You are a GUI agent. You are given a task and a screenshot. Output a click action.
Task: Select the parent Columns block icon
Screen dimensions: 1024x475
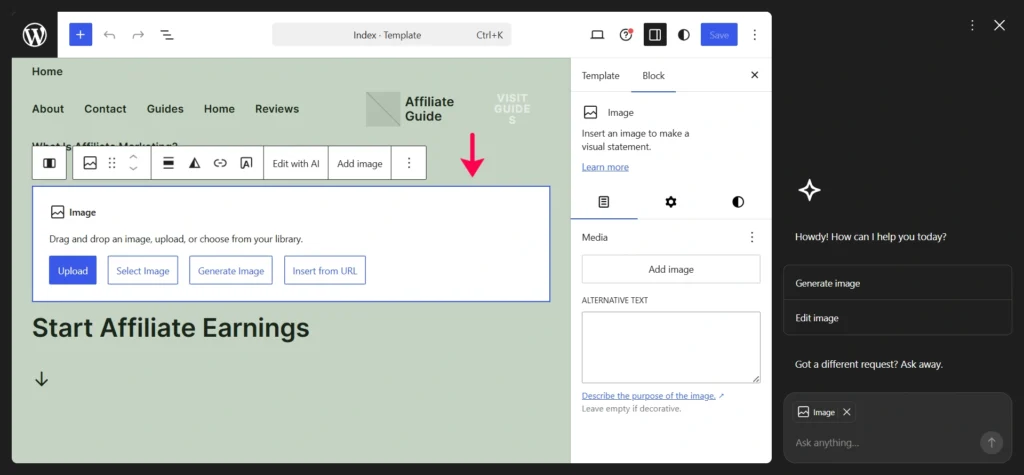pyautogui.click(x=49, y=163)
